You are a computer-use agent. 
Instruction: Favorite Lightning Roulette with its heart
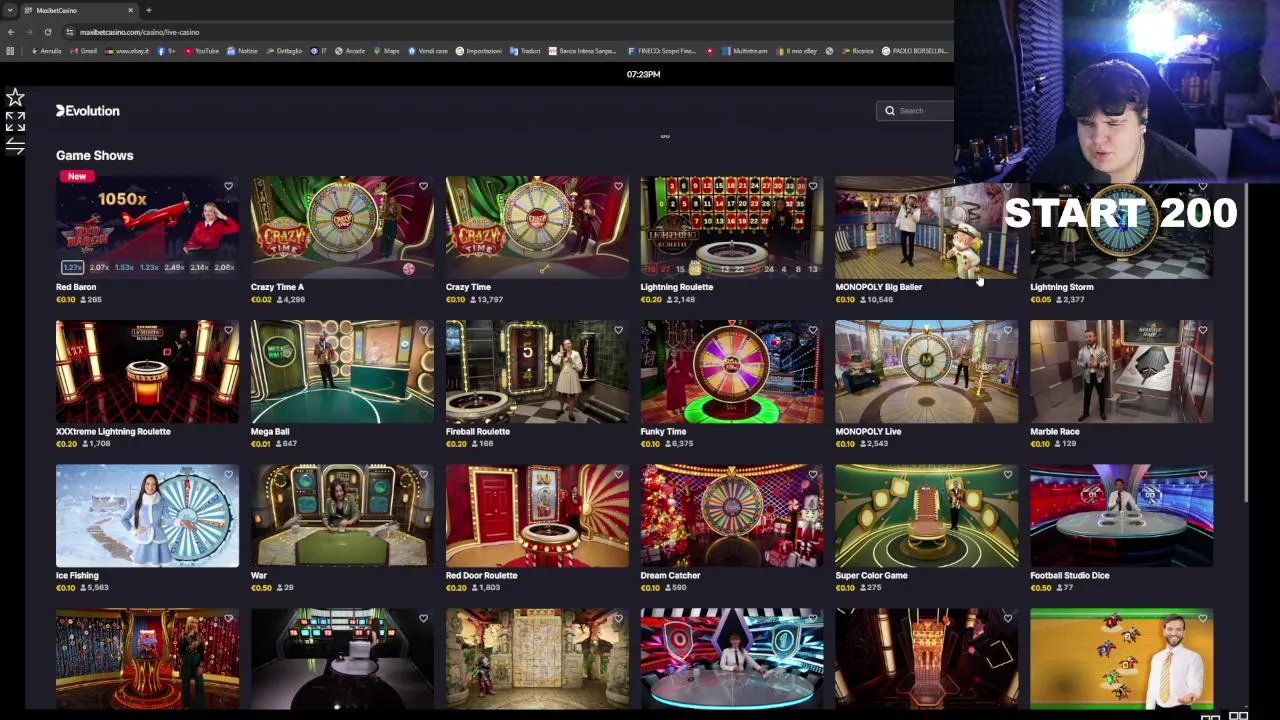(x=813, y=186)
